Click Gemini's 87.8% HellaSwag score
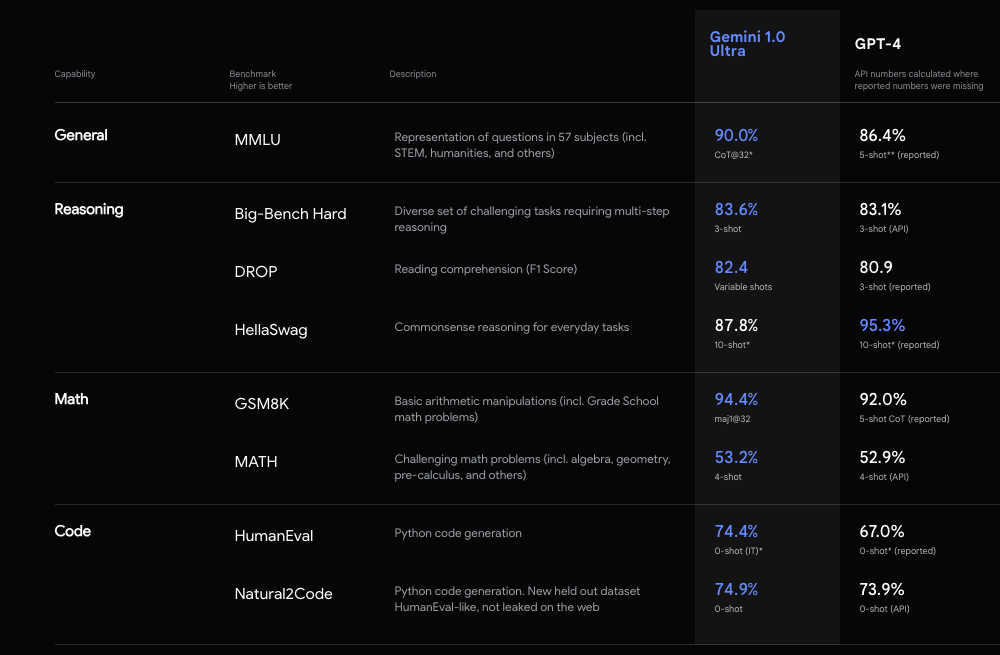Screen dimensions: 1000x655 click(x=736, y=325)
